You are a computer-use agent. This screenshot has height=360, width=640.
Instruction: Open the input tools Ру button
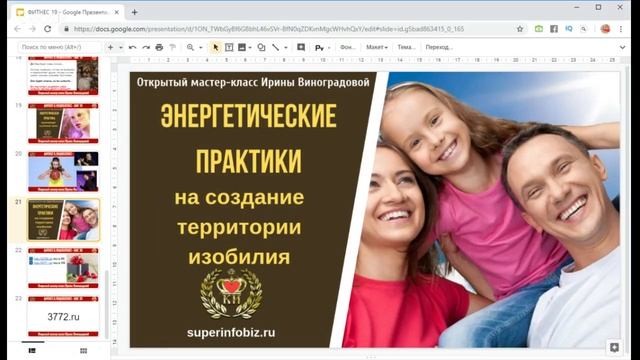pyautogui.click(x=319, y=48)
